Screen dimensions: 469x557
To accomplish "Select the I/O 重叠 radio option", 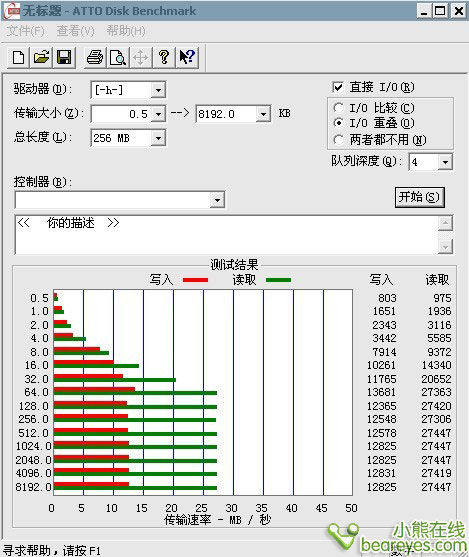I will coord(339,123).
